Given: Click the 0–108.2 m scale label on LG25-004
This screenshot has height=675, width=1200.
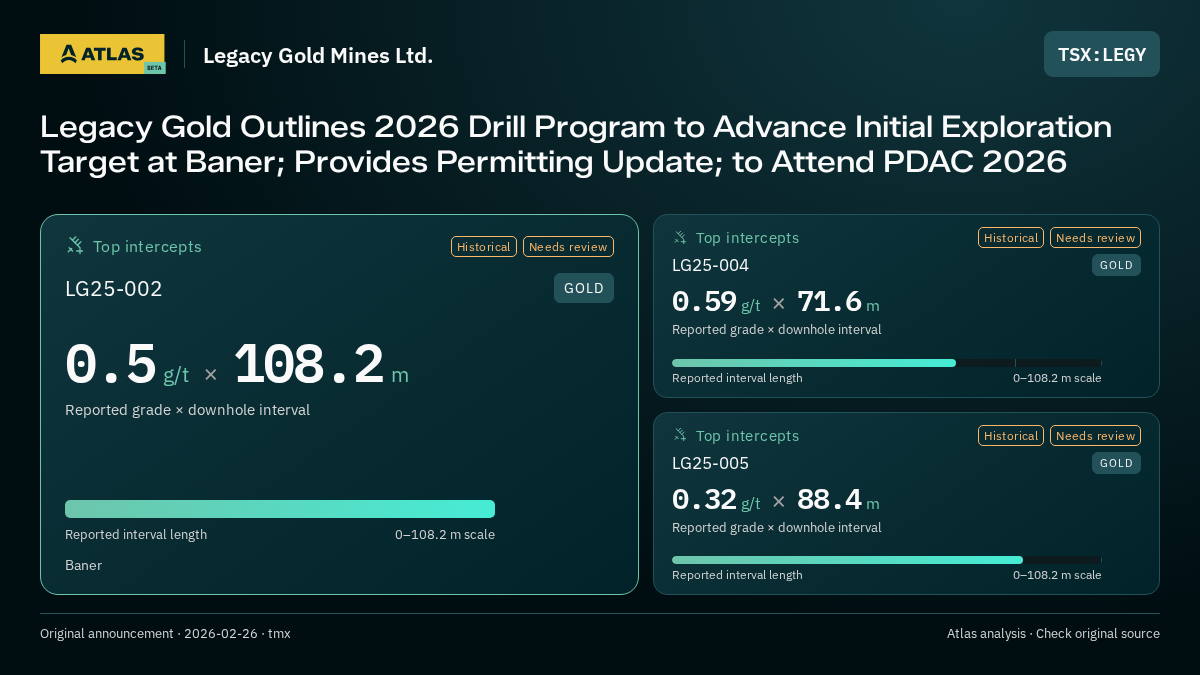Looking at the screenshot, I should (x=1057, y=378).
